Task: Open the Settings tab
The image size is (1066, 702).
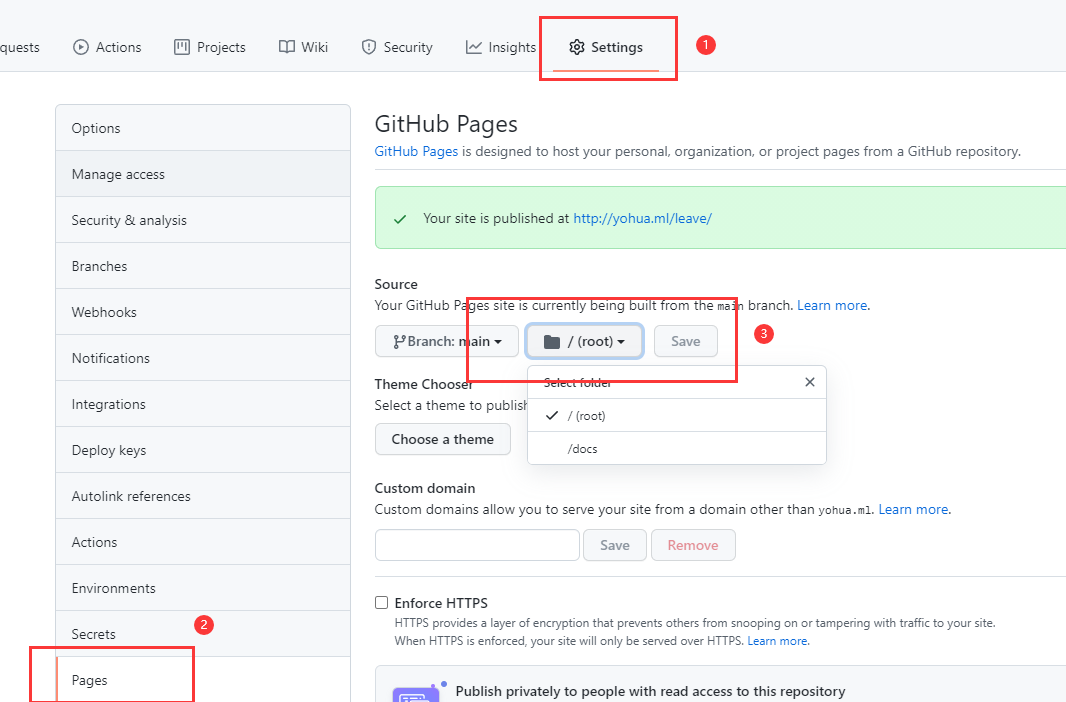Action: (x=606, y=47)
